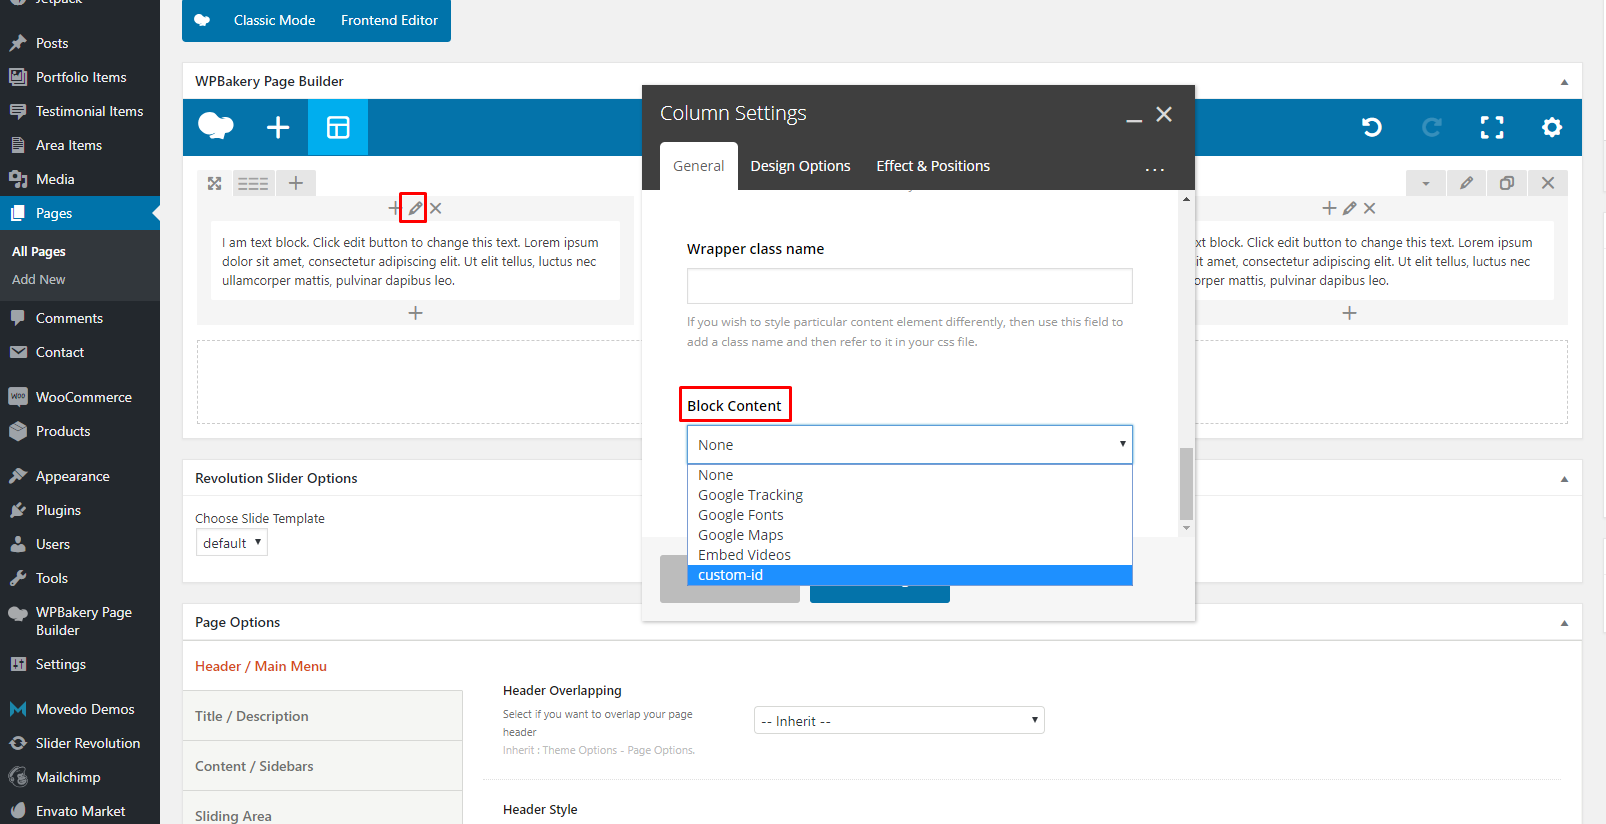The height and width of the screenshot is (824, 1606).
Task: Click the Add Element plus icon in toolbar
Action: (x=278, y=127)
